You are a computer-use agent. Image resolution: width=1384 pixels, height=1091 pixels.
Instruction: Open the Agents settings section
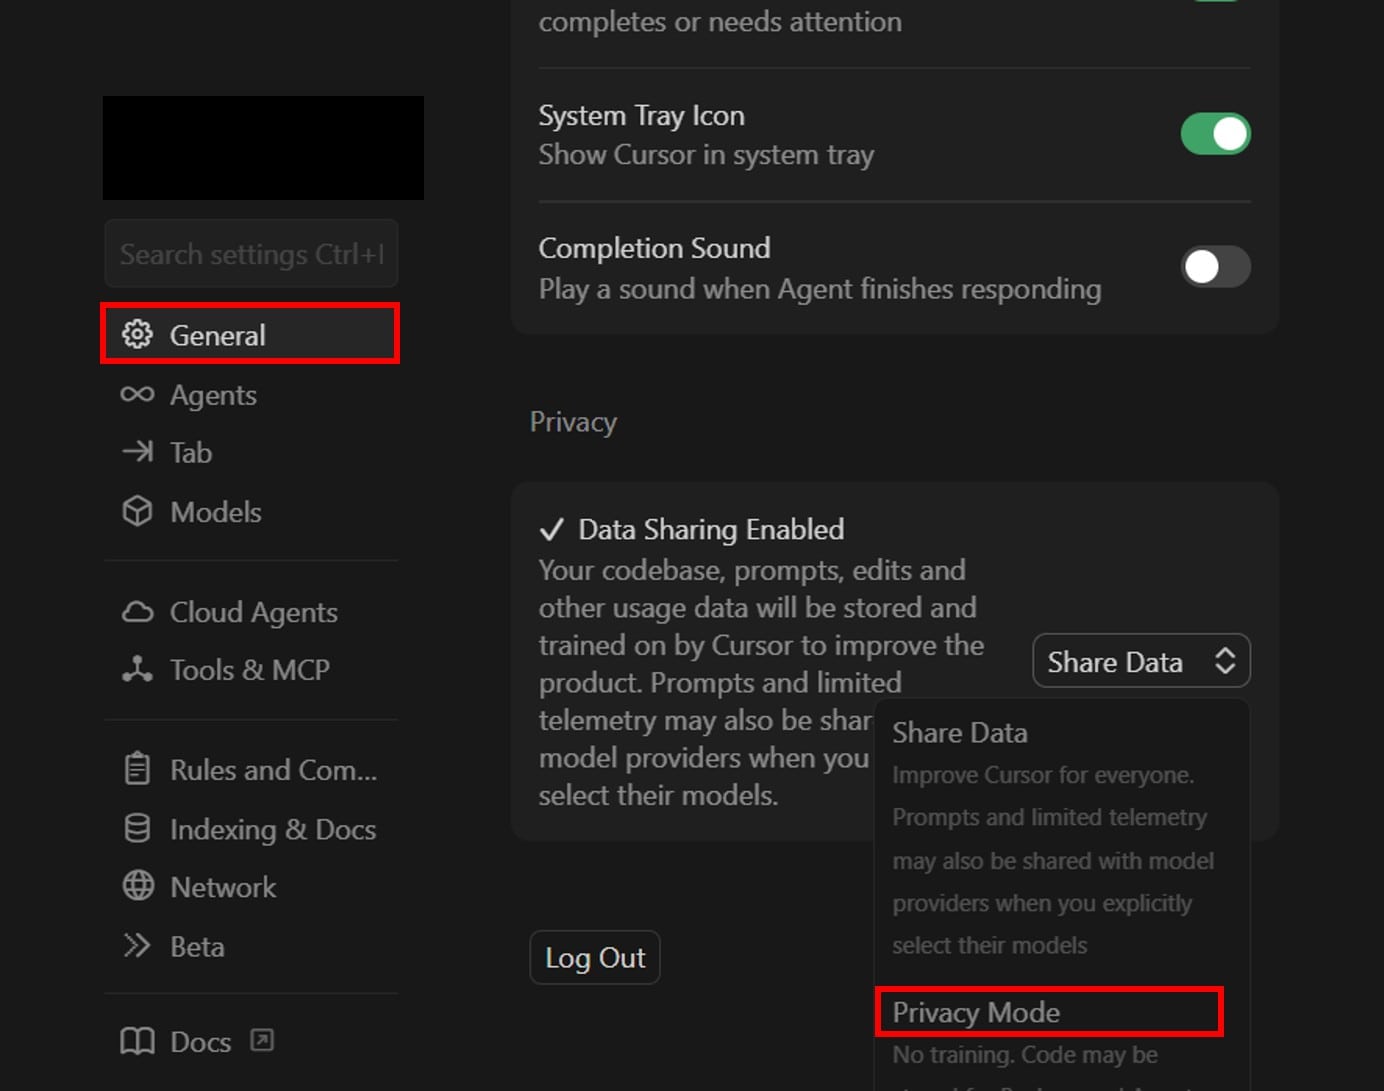(x=213, y=395)
